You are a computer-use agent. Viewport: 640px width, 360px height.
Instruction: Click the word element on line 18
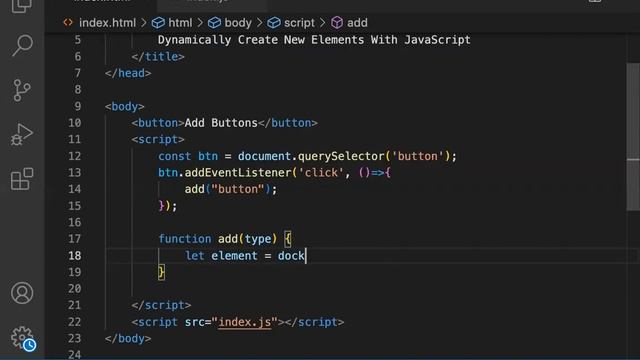(234, 256)
